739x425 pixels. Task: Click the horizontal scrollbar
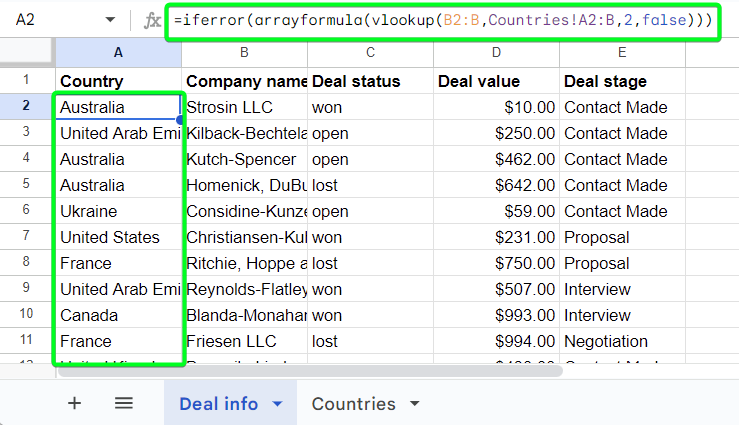(310, 371)
